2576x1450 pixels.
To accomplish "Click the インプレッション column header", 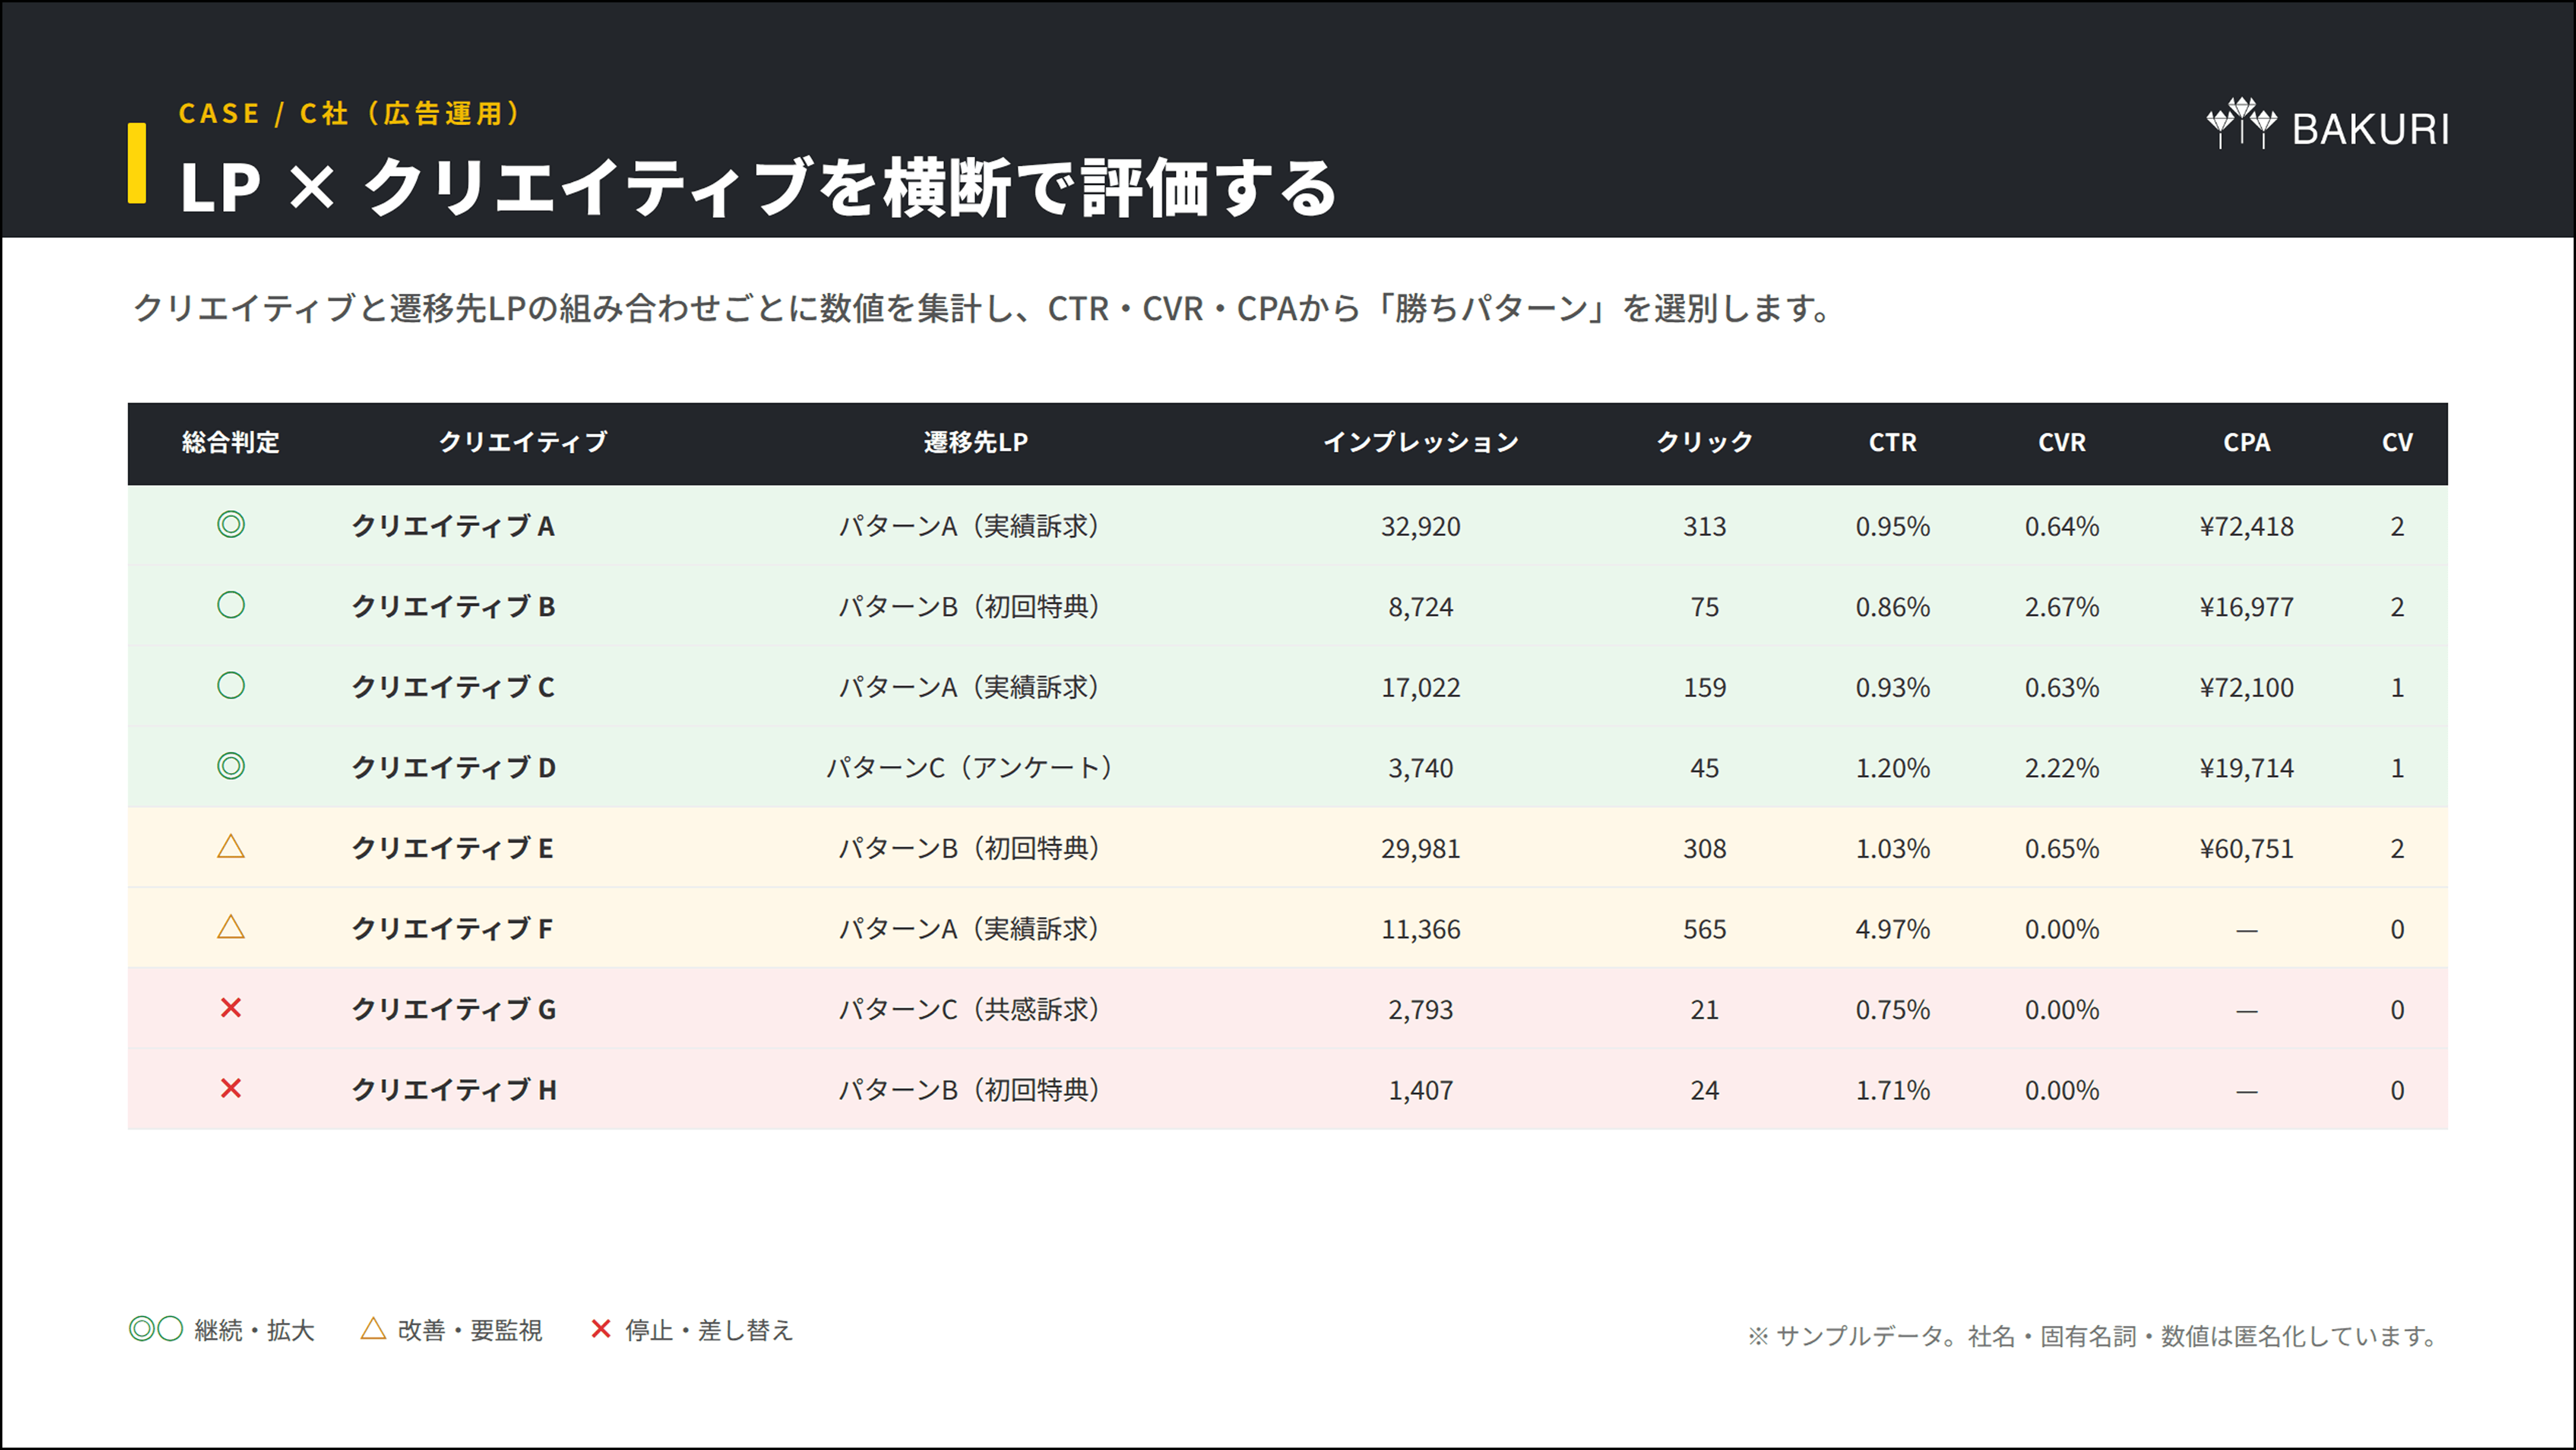I will [x=1421, y=442].
